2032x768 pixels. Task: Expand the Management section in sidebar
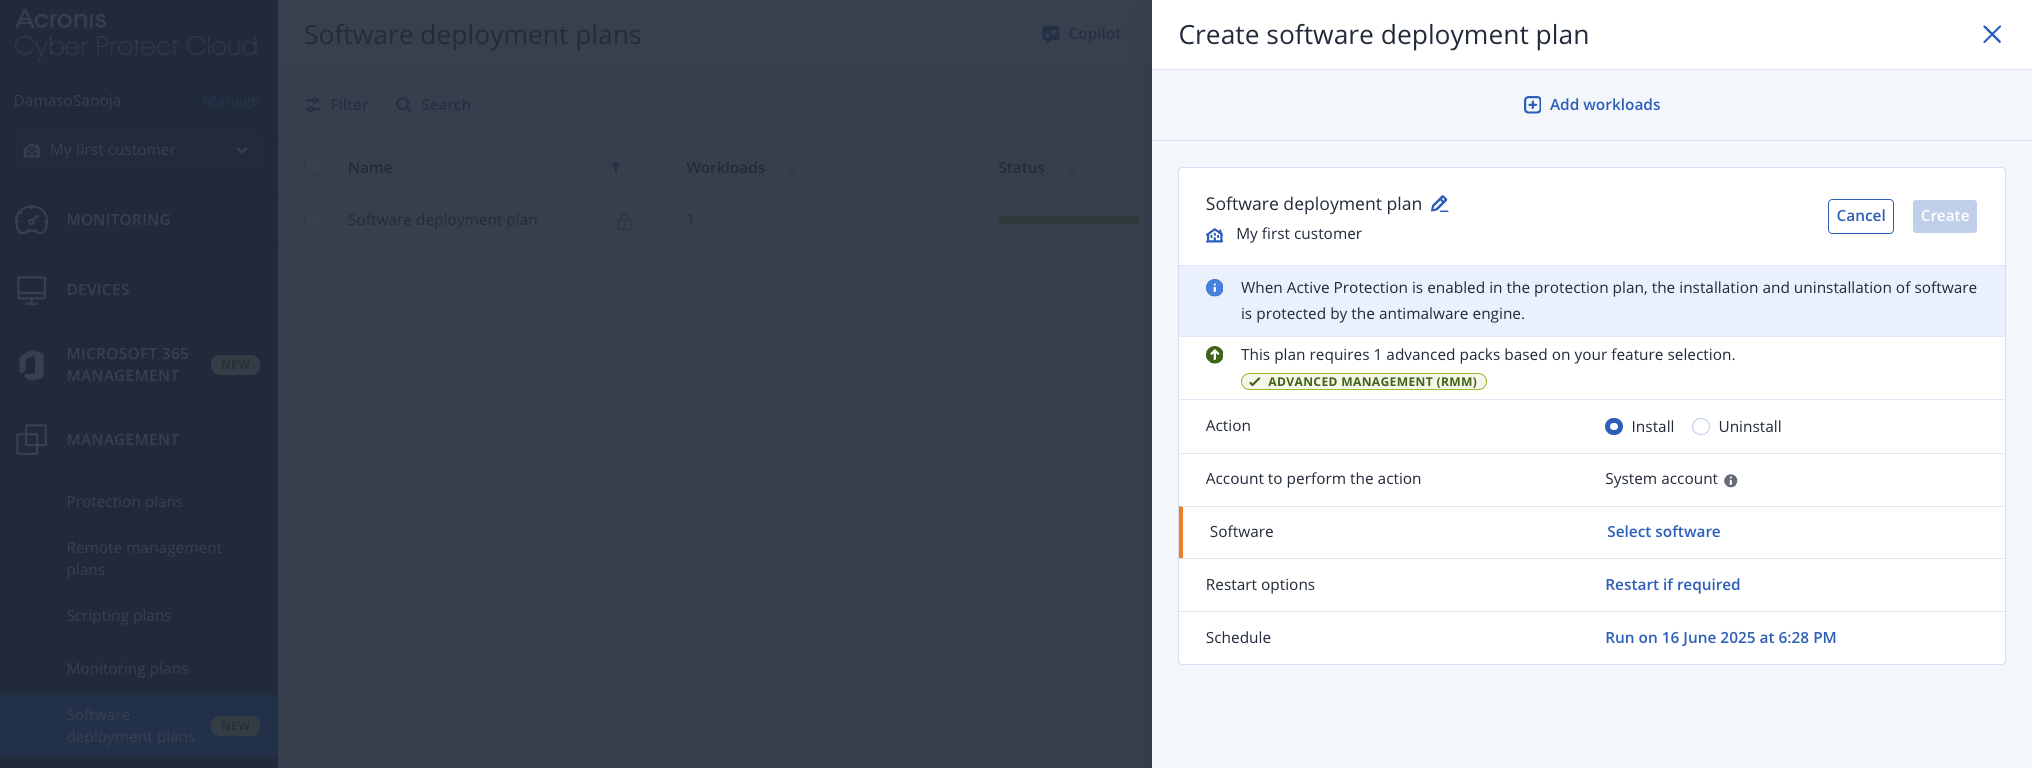pyautogui.click(x=122, y=440)
